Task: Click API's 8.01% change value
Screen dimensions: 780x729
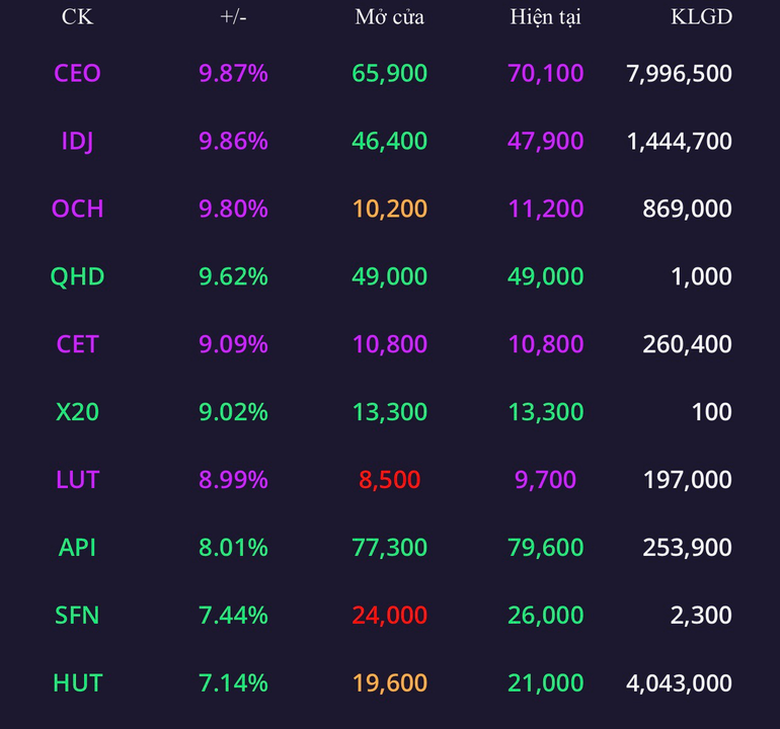Action: point(233,547)
